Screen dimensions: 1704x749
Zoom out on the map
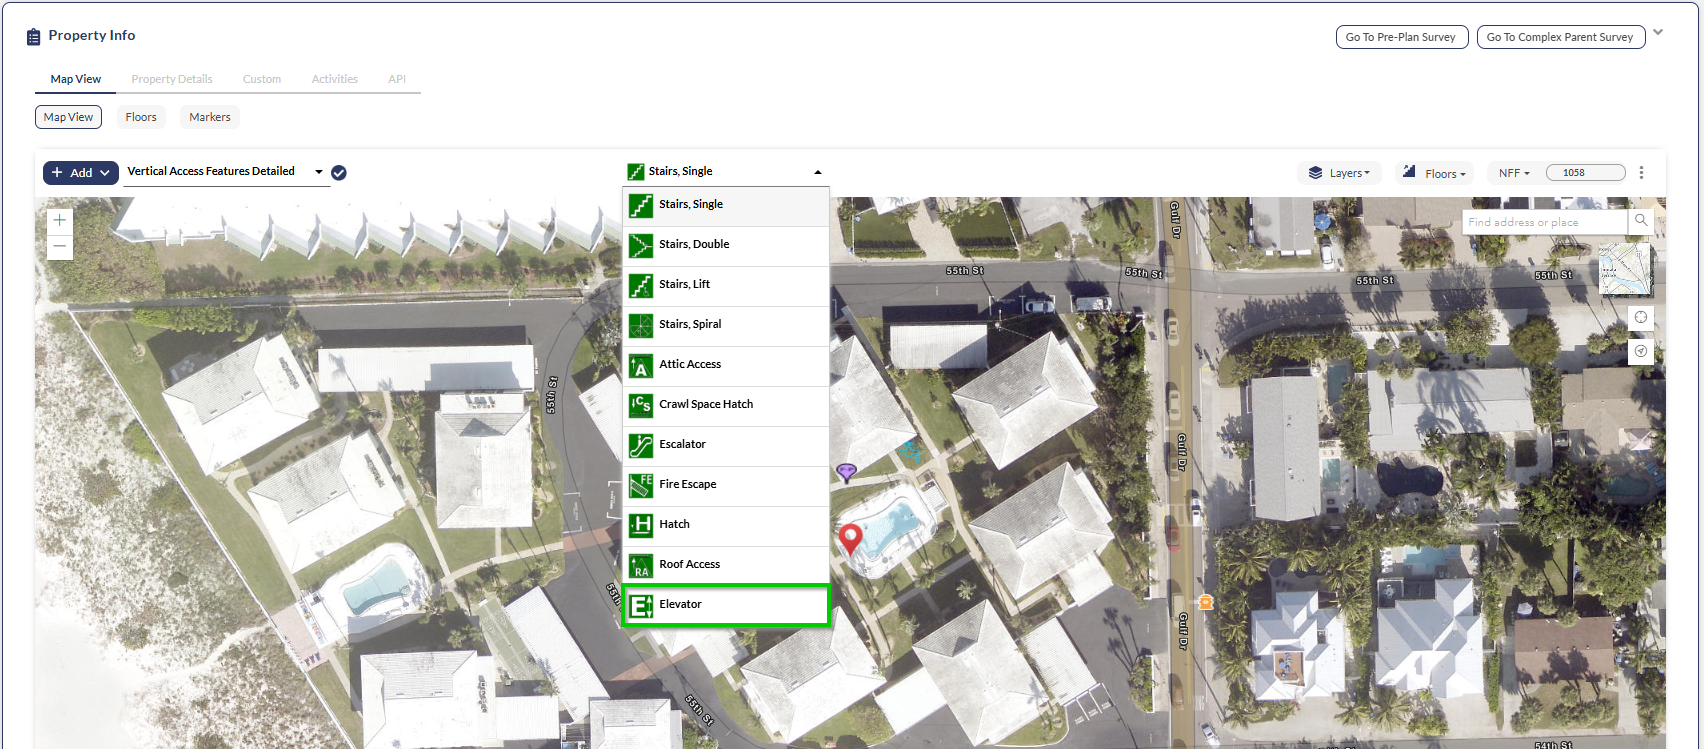point(60,247)
